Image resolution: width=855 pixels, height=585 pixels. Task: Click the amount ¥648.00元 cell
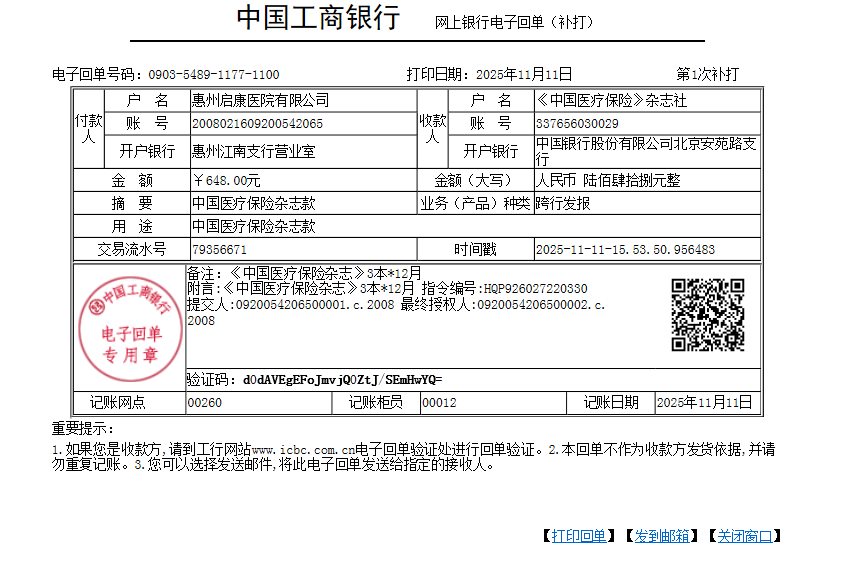tap(226, 181)
